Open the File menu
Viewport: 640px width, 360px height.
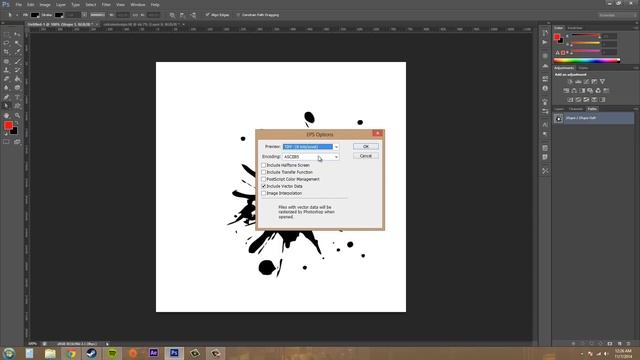tap(18, 4)
